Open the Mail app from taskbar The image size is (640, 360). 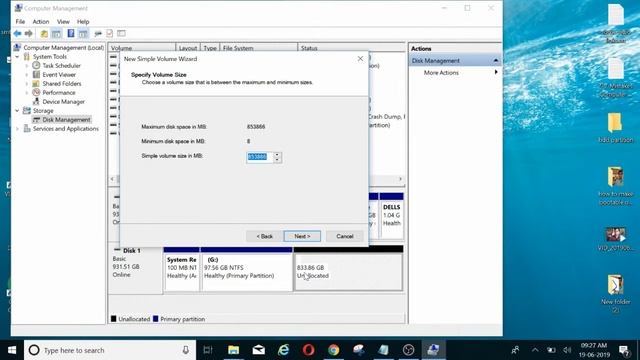click(x=259, y=350)
